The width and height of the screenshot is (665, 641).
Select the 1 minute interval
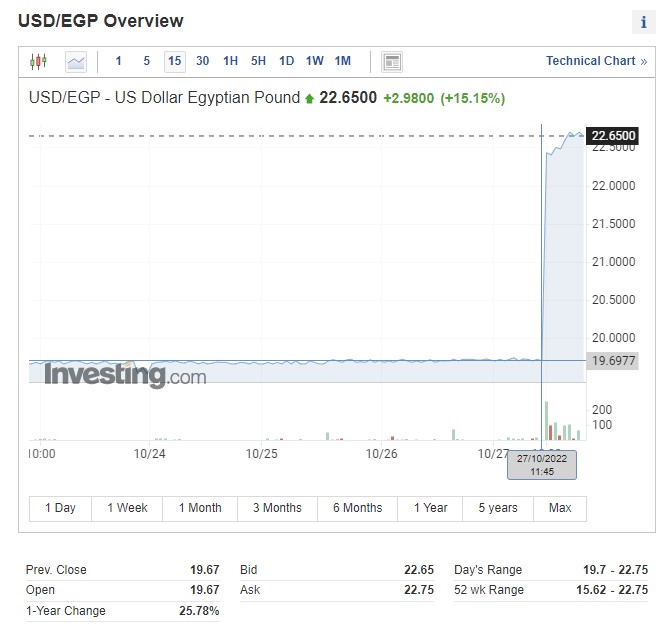pyautogui.click(x=118, y=61)
